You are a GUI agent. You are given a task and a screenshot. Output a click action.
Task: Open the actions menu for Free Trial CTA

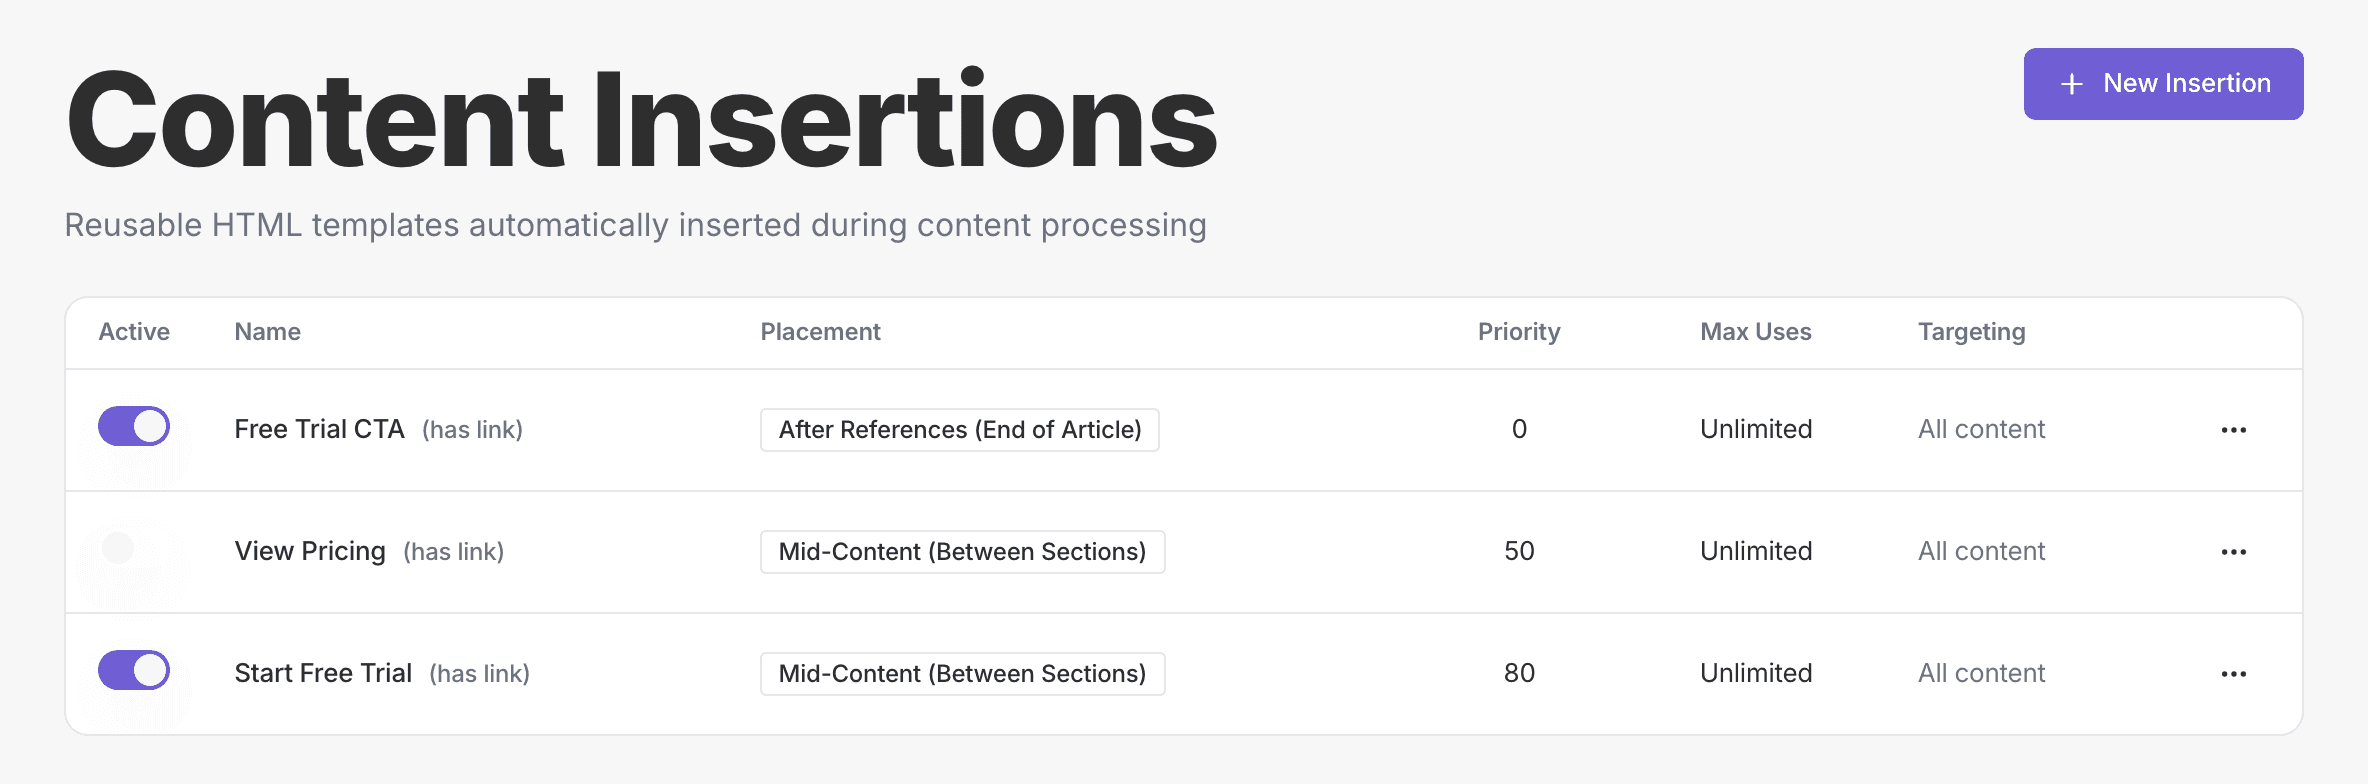point(2234,430)
